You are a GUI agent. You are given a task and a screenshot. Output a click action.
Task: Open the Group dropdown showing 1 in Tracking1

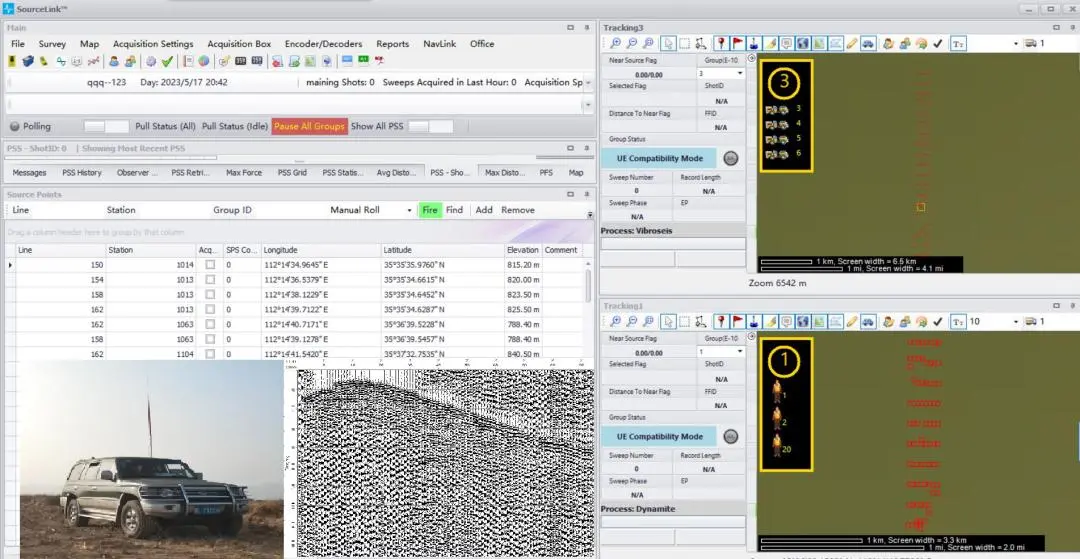[x=739, y=352]
